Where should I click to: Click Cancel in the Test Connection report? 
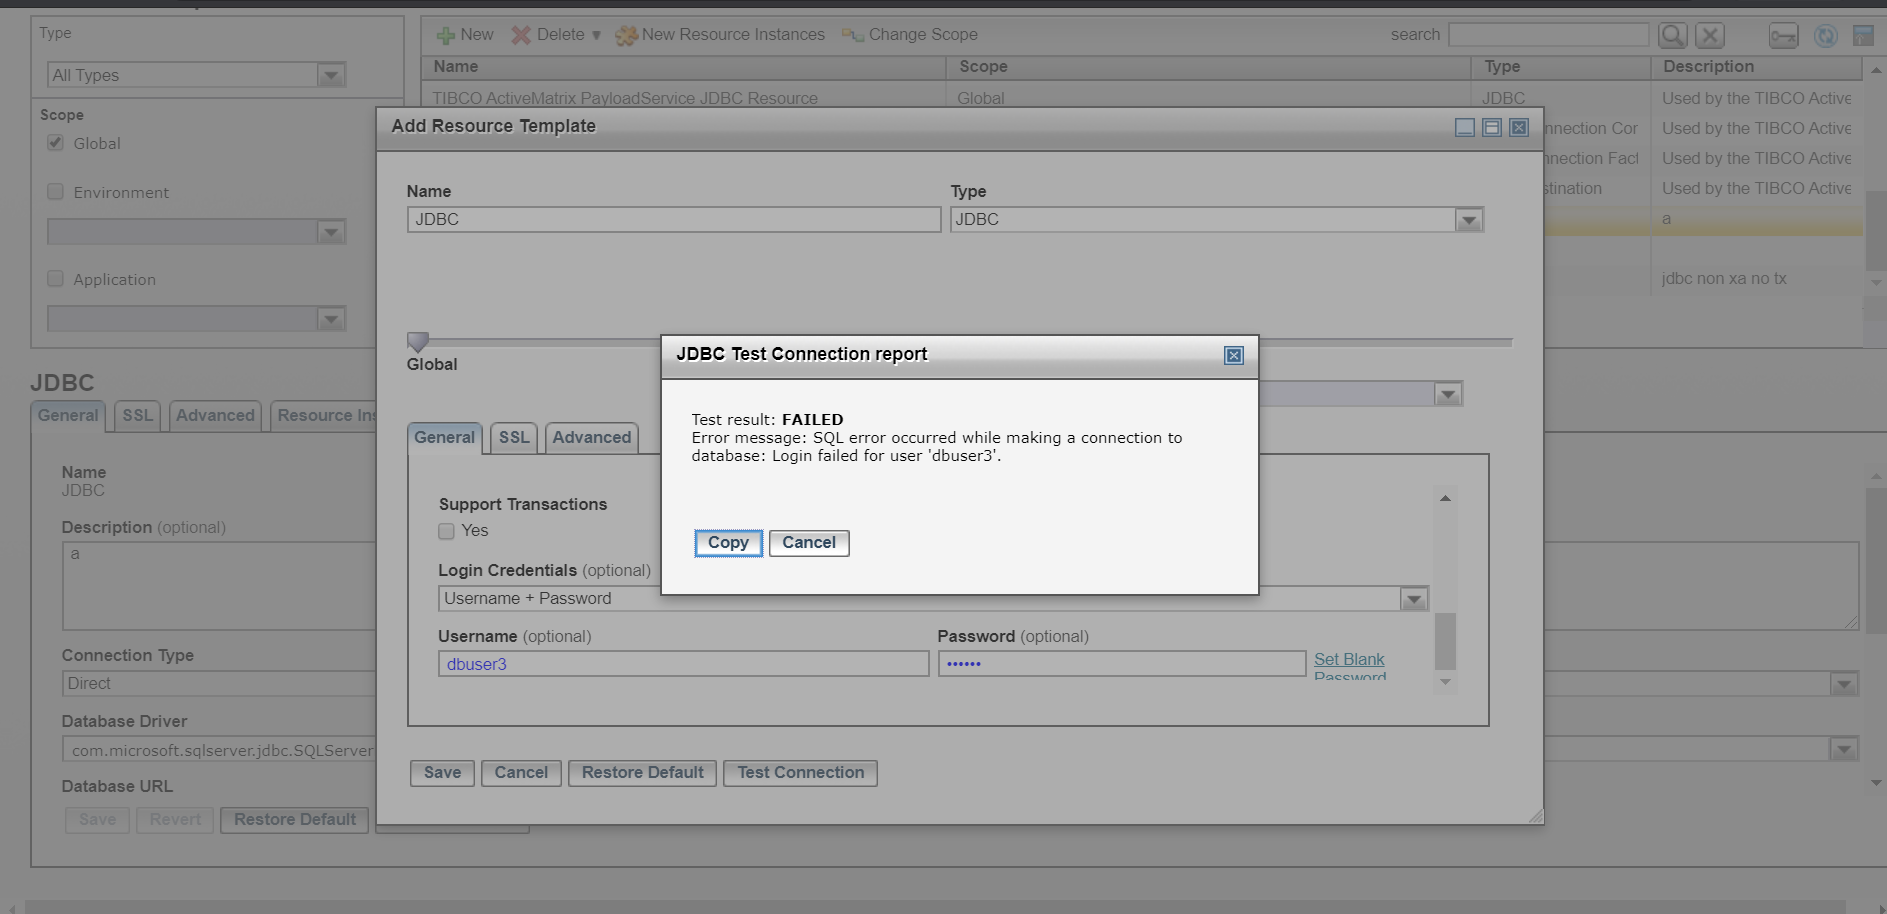[x=809, y=543]
